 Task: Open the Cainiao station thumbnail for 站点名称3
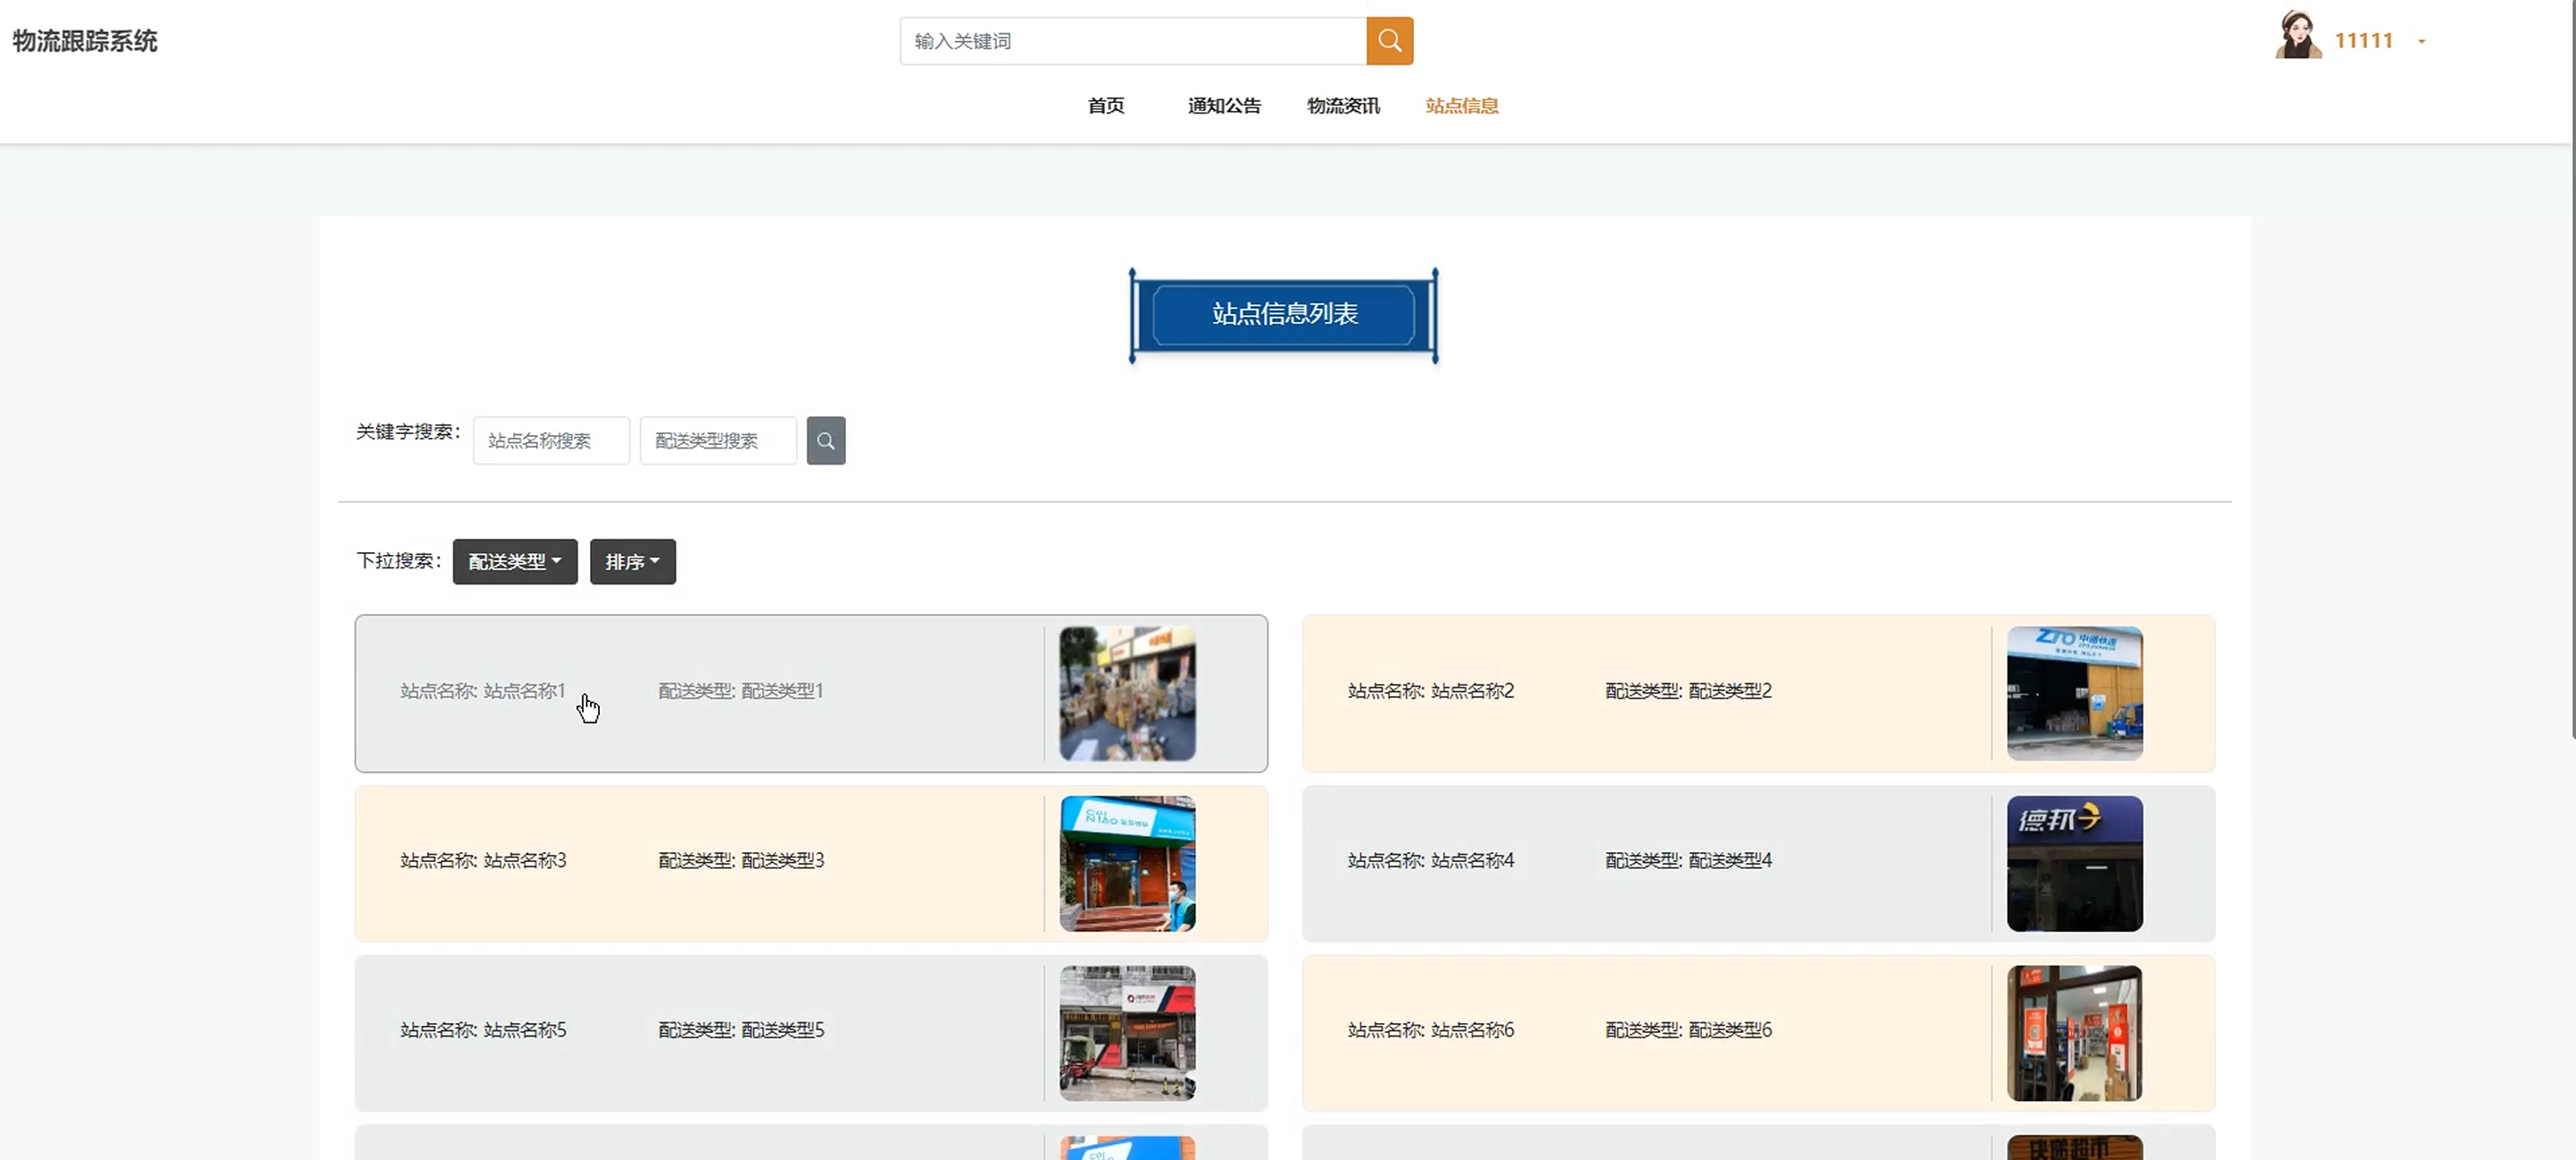pos(1127,863)
